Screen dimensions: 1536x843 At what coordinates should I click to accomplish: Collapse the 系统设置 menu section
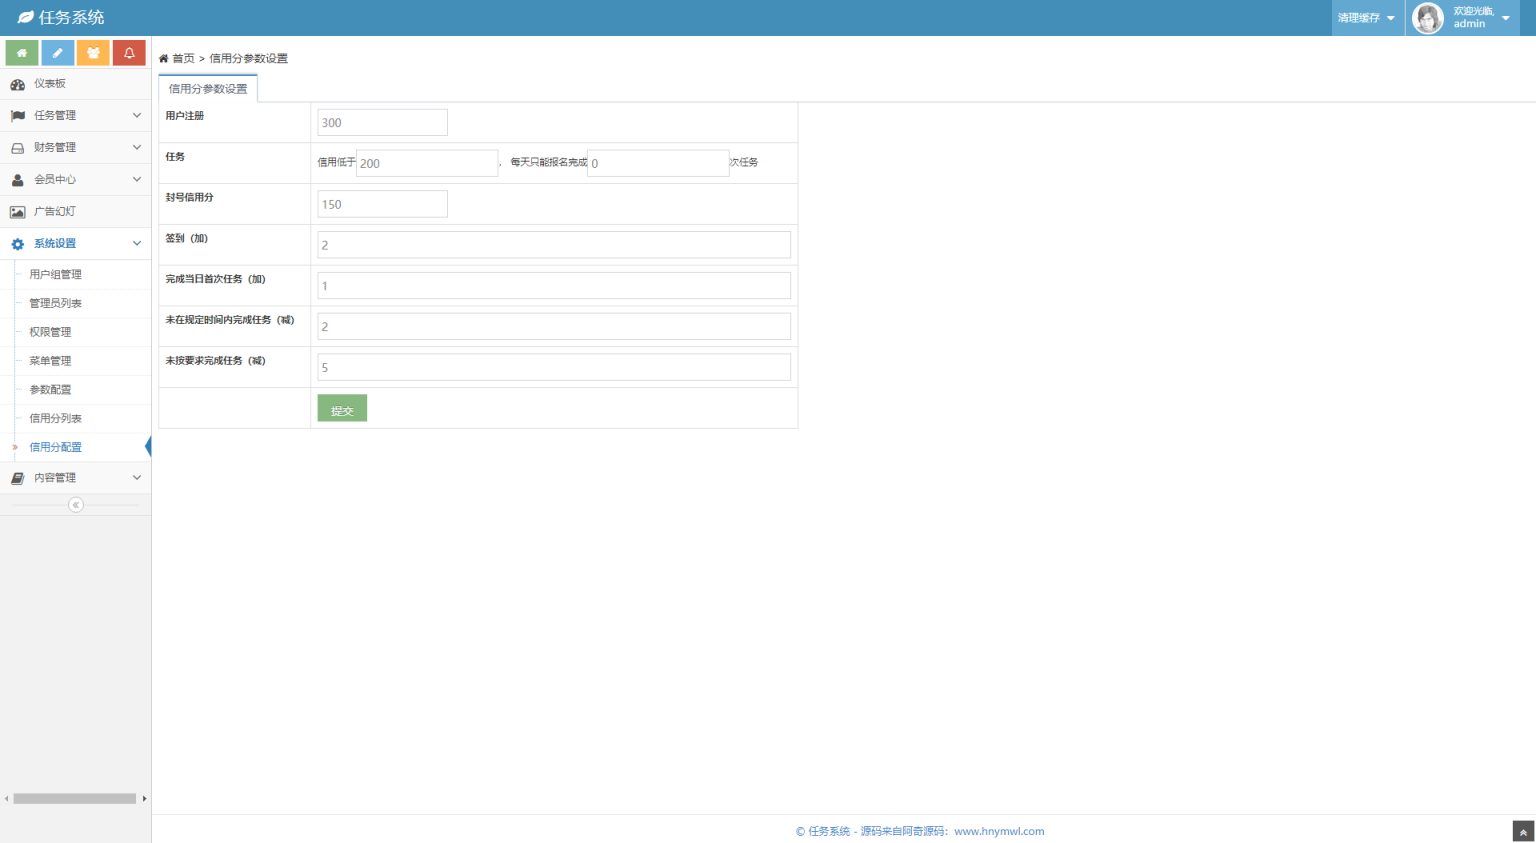coord(75,244)
